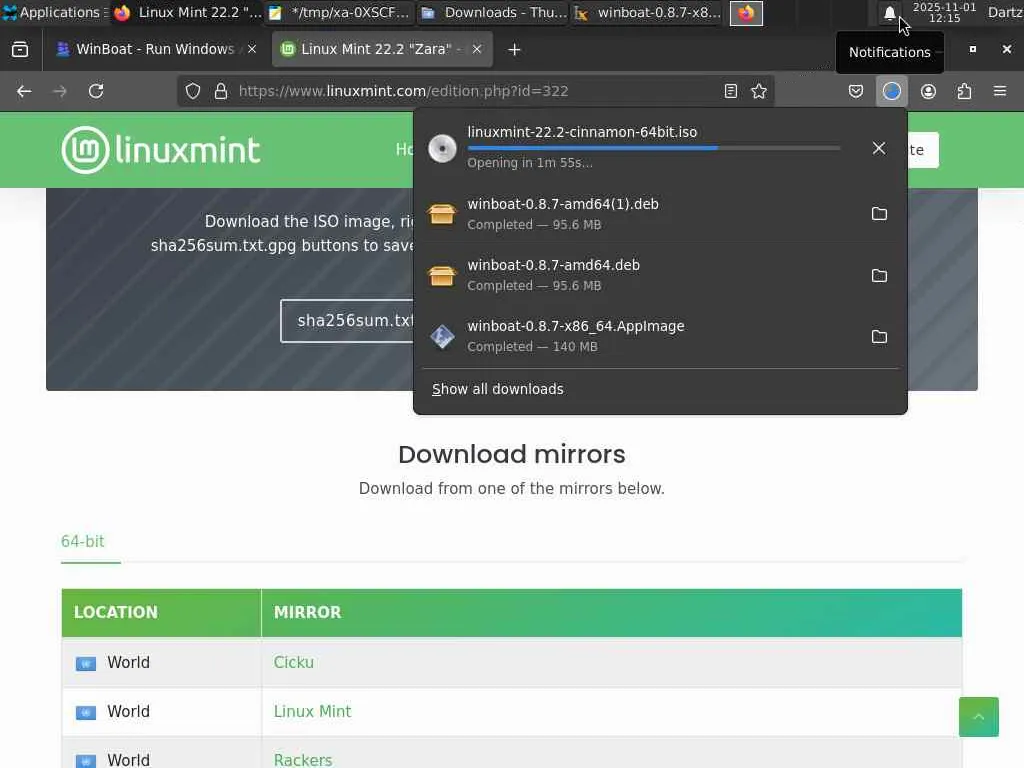Click the ISO download progress bar
This screenshot has width=1024, height=768.
pyautogui.click(x=654, y=148)
